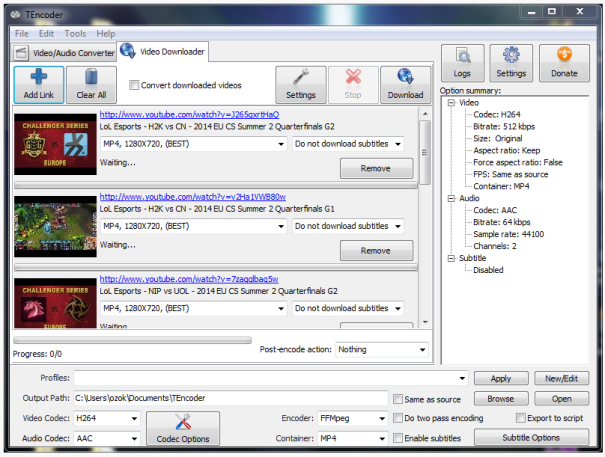Collapse the Video tree node
The image size is (605, 457).
click(451, 103)
